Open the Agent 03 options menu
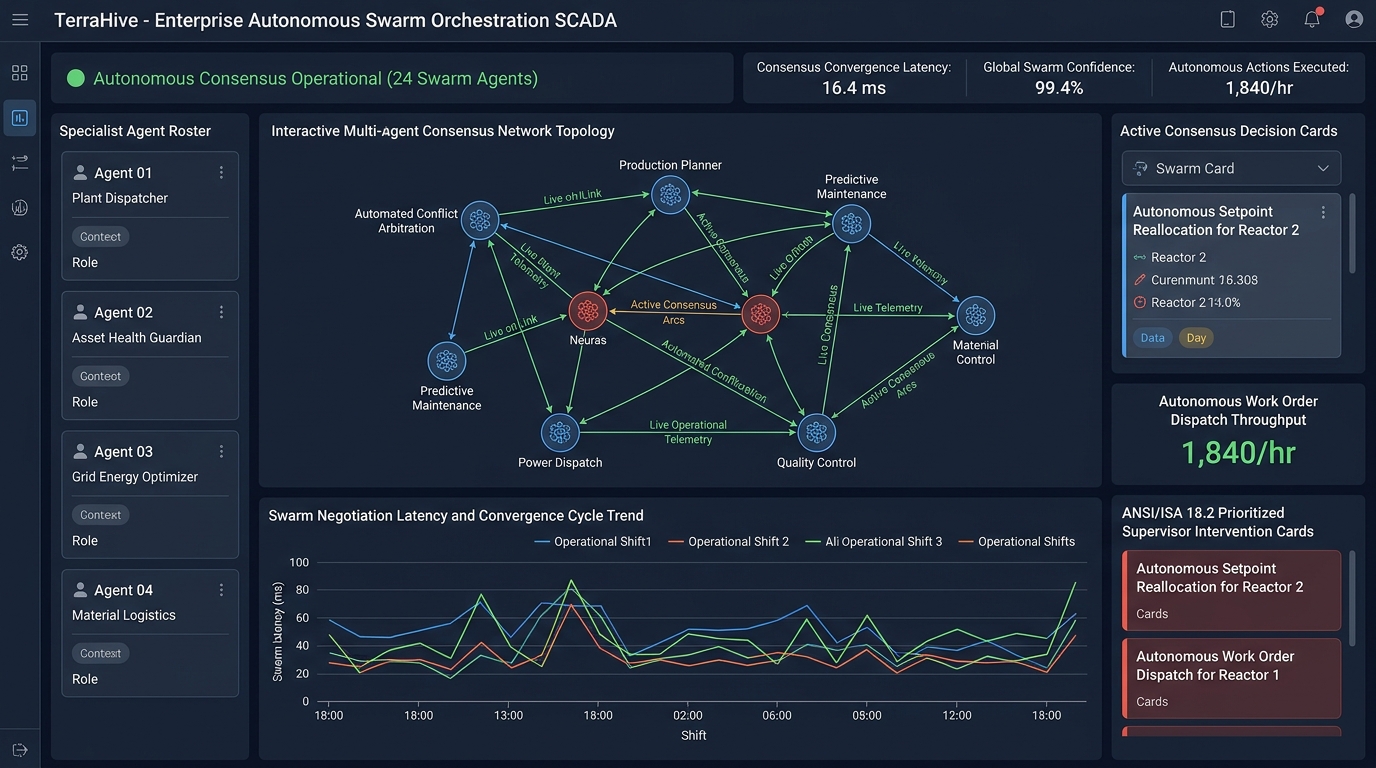Viewport: 1376px width, 768px height. click(221, 451)
